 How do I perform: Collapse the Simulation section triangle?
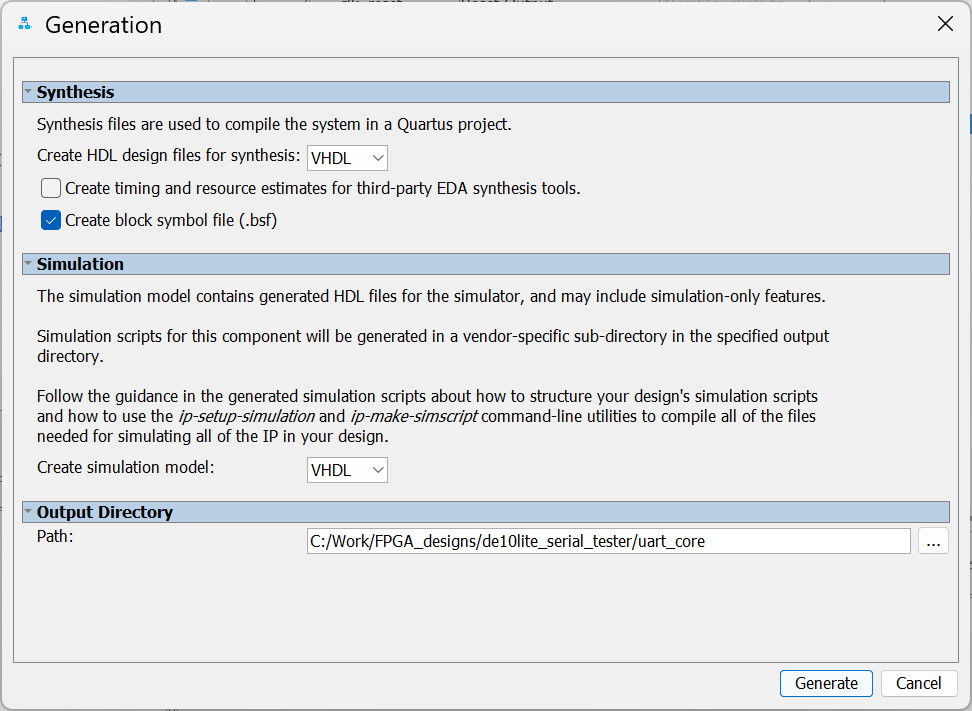(28, 264)
